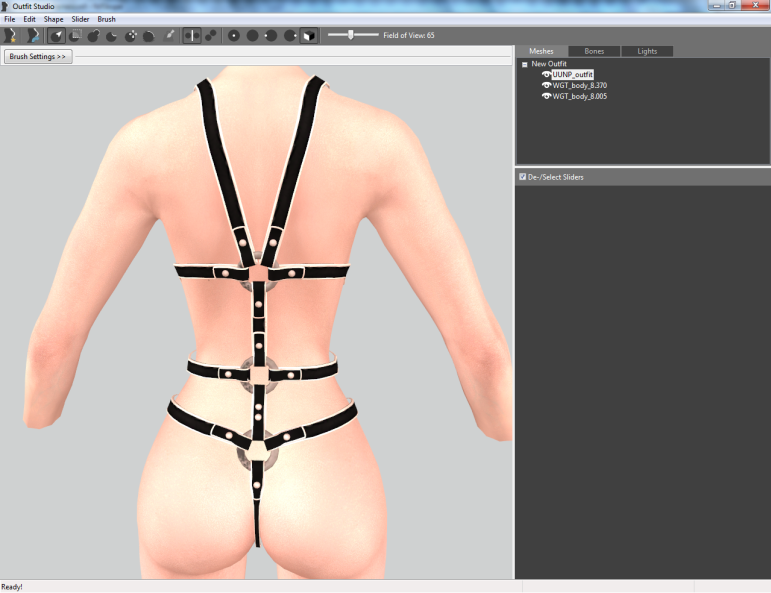
Task: Choose the Smooth brush tool
Action: pos(149,35)
